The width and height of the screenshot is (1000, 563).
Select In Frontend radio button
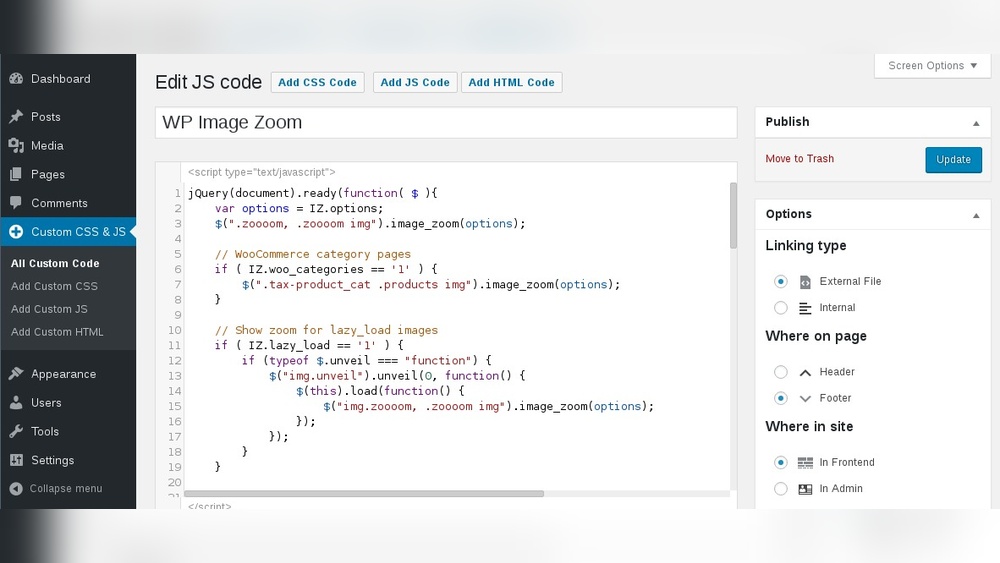point(781,462)
